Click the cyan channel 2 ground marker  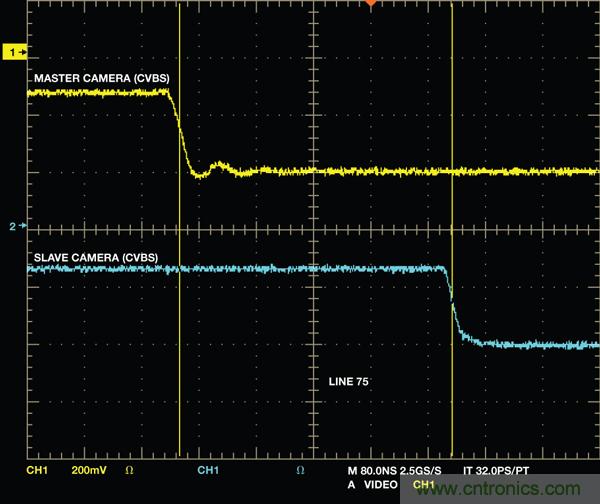pos(13,227)
